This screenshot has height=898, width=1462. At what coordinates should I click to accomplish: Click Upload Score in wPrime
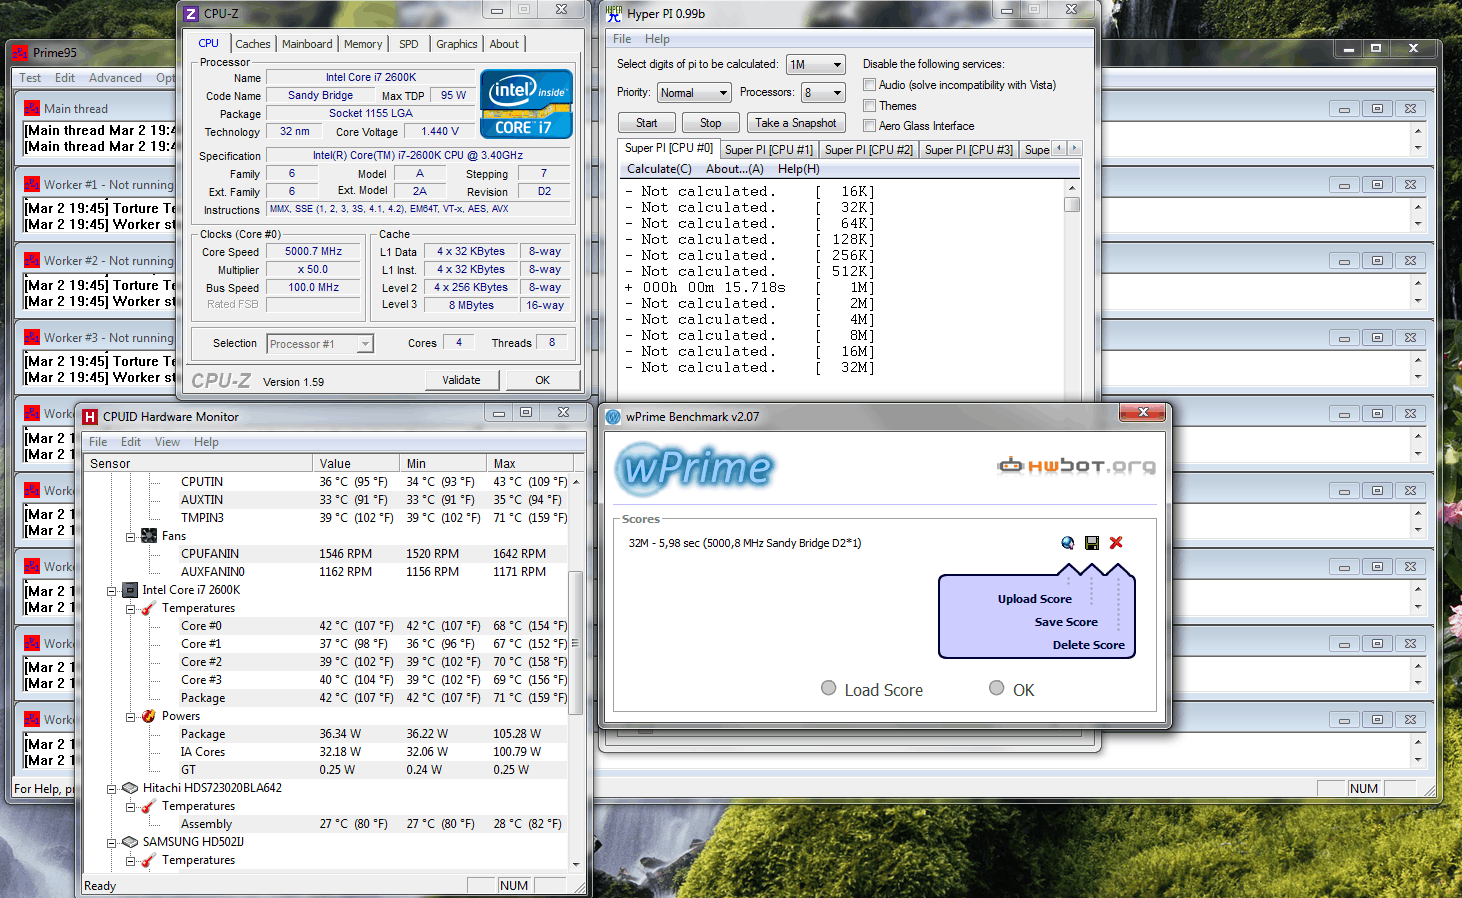coord(1035,599)
